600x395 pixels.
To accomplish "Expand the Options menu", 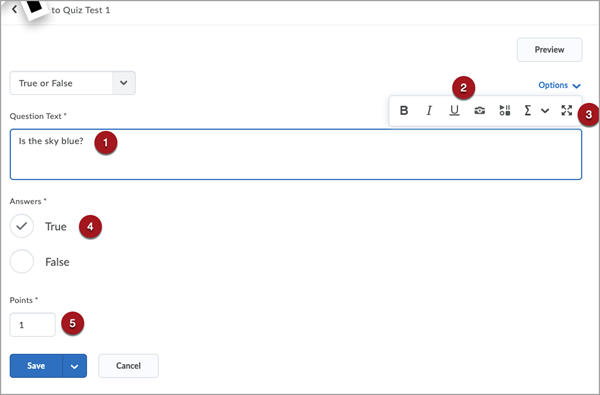I will click(559, 85).
